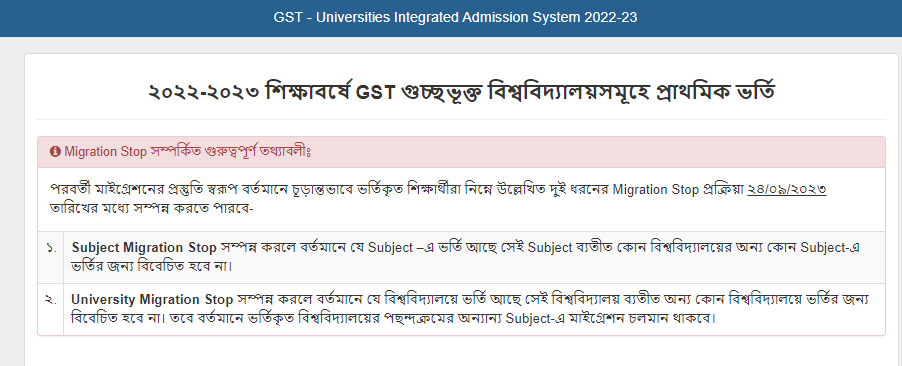902x366 pixels.
Task: Click the info icon beside Migration Stop heading
Action: click(55, 151)
